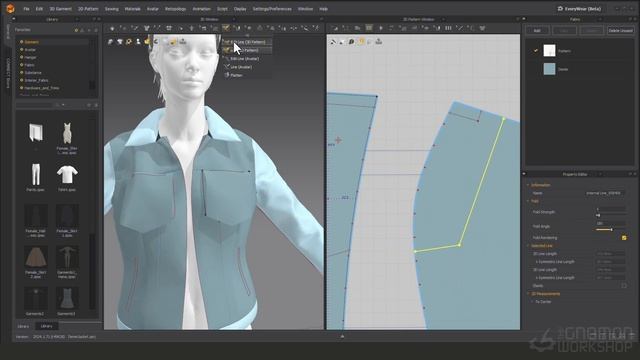The width and height of the screenshot is (640, 360).
Task: Click the Fold Strength slider
Action: click(x=610, y=215)
